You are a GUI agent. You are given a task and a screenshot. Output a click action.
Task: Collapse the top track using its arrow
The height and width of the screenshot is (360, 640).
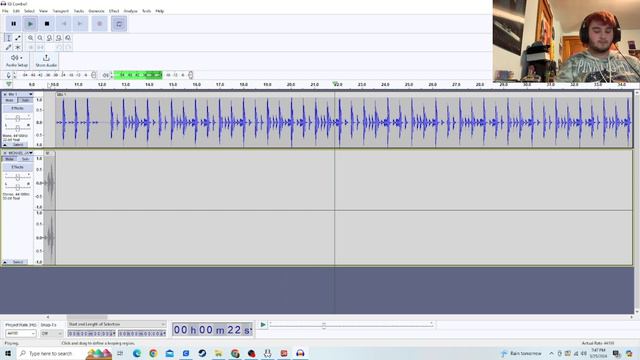click(x=5, y=145)
